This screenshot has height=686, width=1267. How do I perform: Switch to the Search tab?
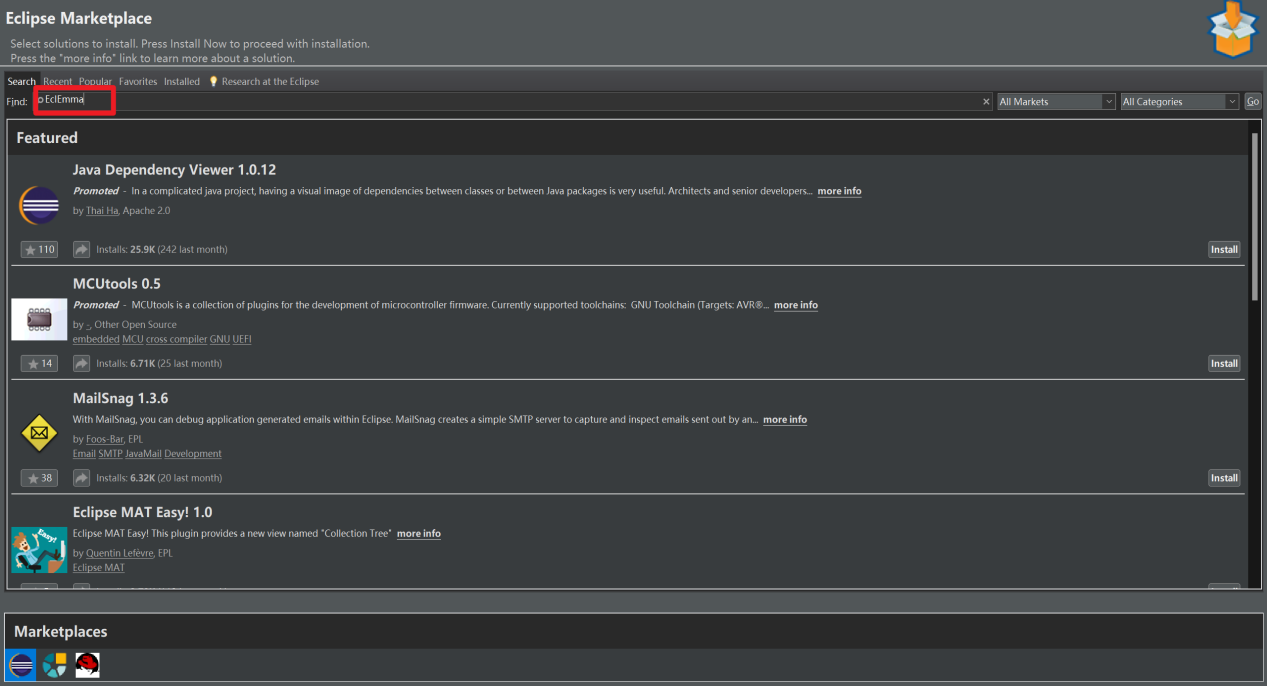pyautogui.click(x=22, y=81)
